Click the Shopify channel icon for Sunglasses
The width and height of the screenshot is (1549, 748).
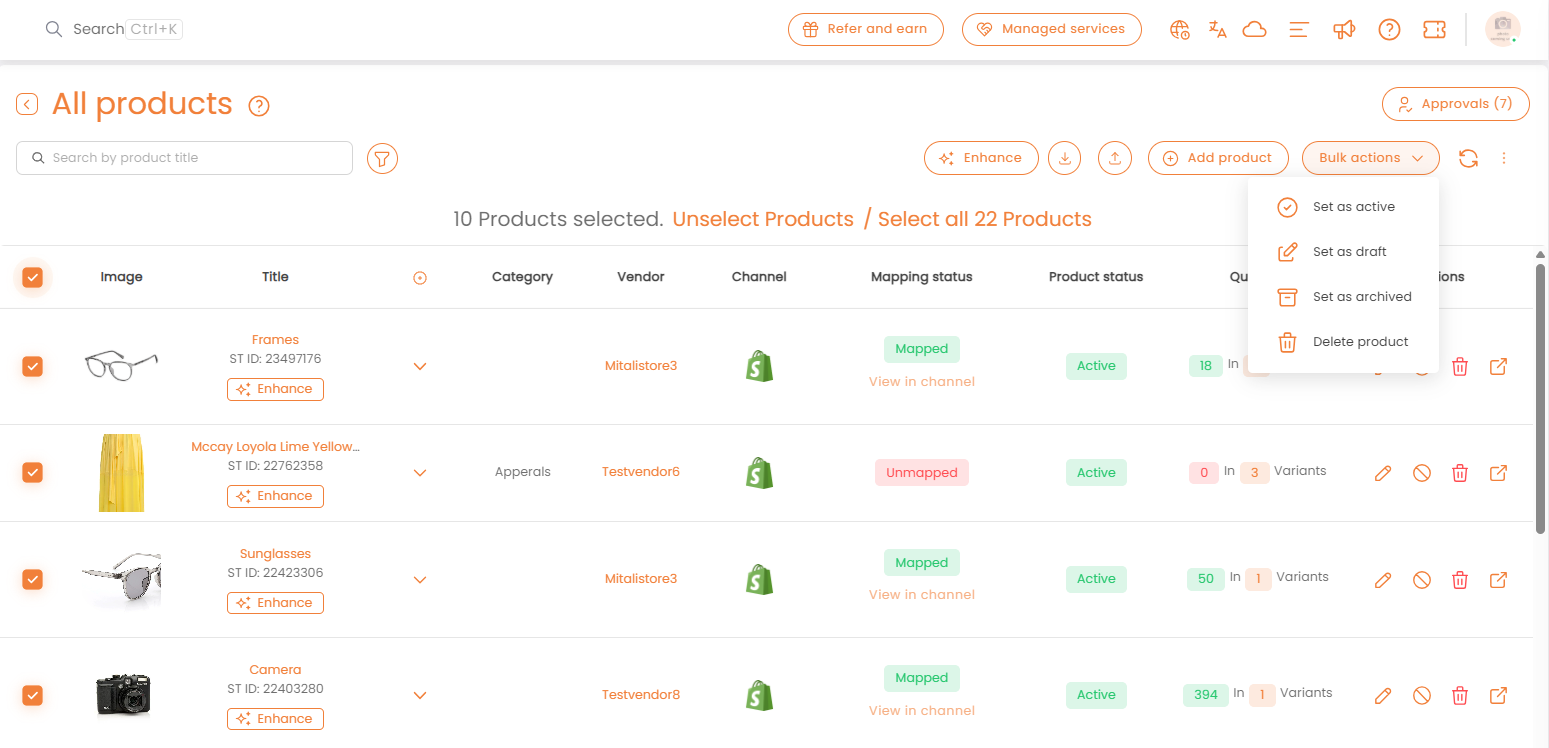point(759,579)
